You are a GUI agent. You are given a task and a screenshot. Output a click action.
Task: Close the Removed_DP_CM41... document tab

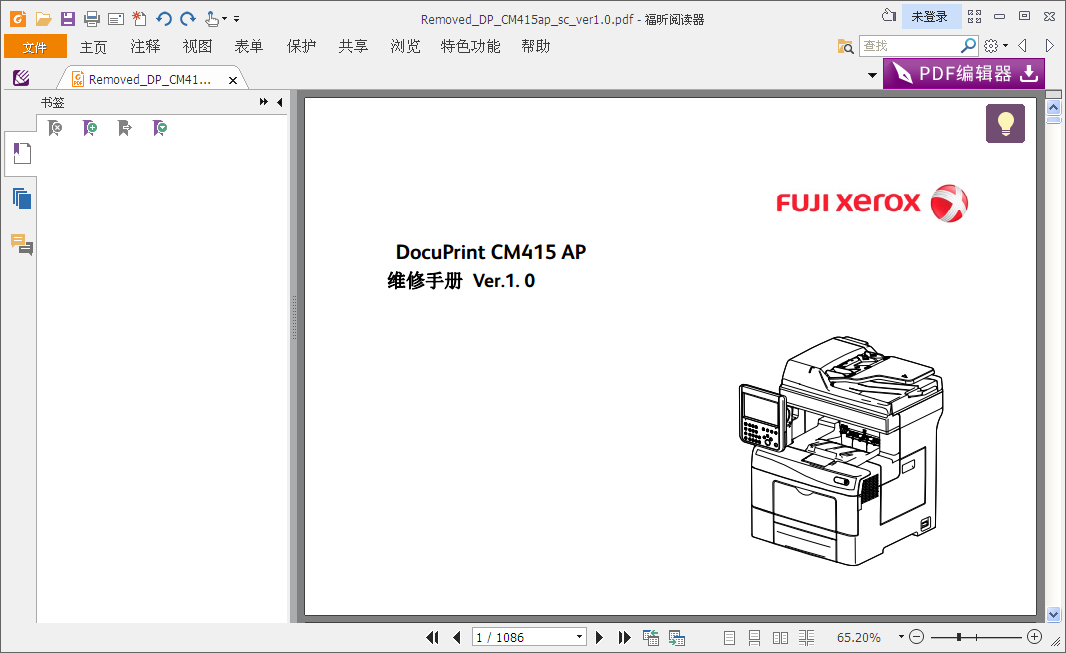pyautogui.click(x=233, y=80)
